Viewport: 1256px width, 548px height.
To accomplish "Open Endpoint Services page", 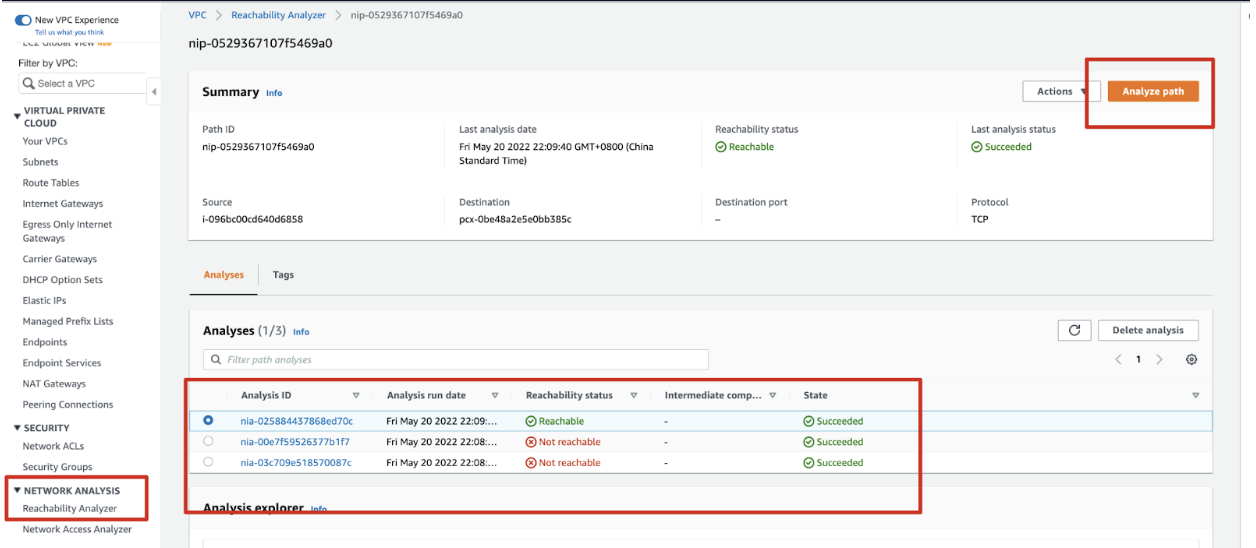I will pyautogui.click(x=62, y=363).
